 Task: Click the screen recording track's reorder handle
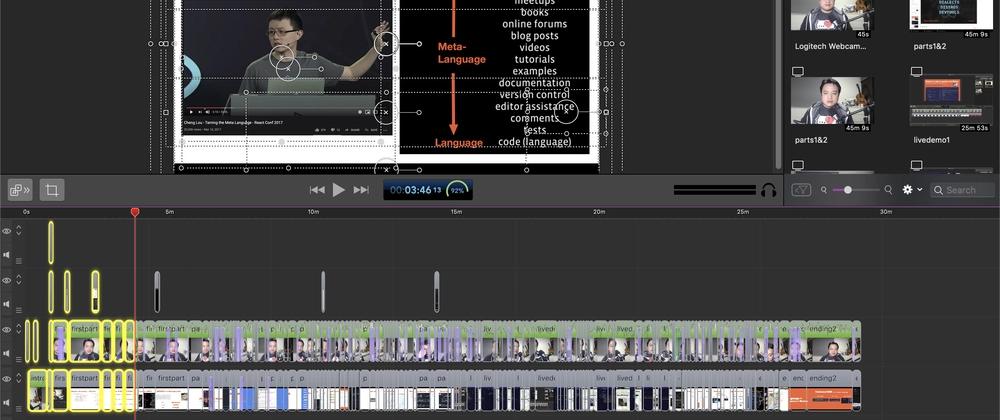tap(18, 407)
